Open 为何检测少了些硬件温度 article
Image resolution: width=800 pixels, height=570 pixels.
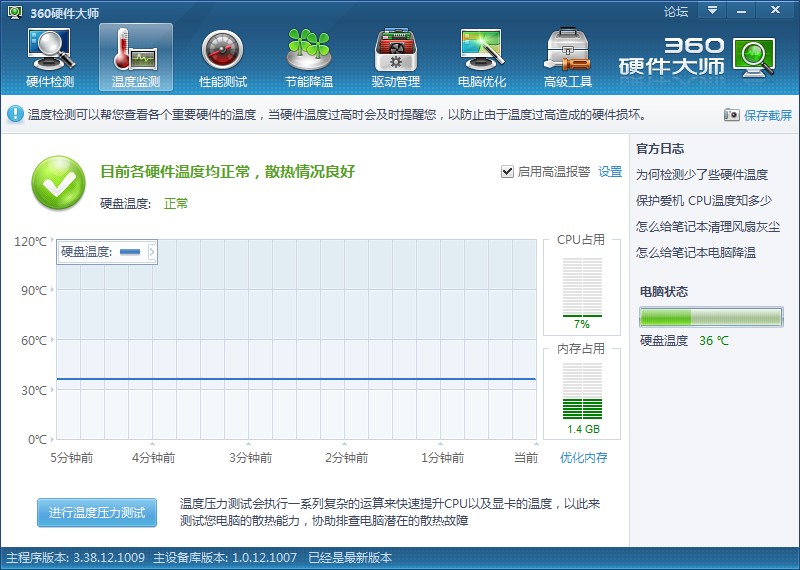pos(702,175)
